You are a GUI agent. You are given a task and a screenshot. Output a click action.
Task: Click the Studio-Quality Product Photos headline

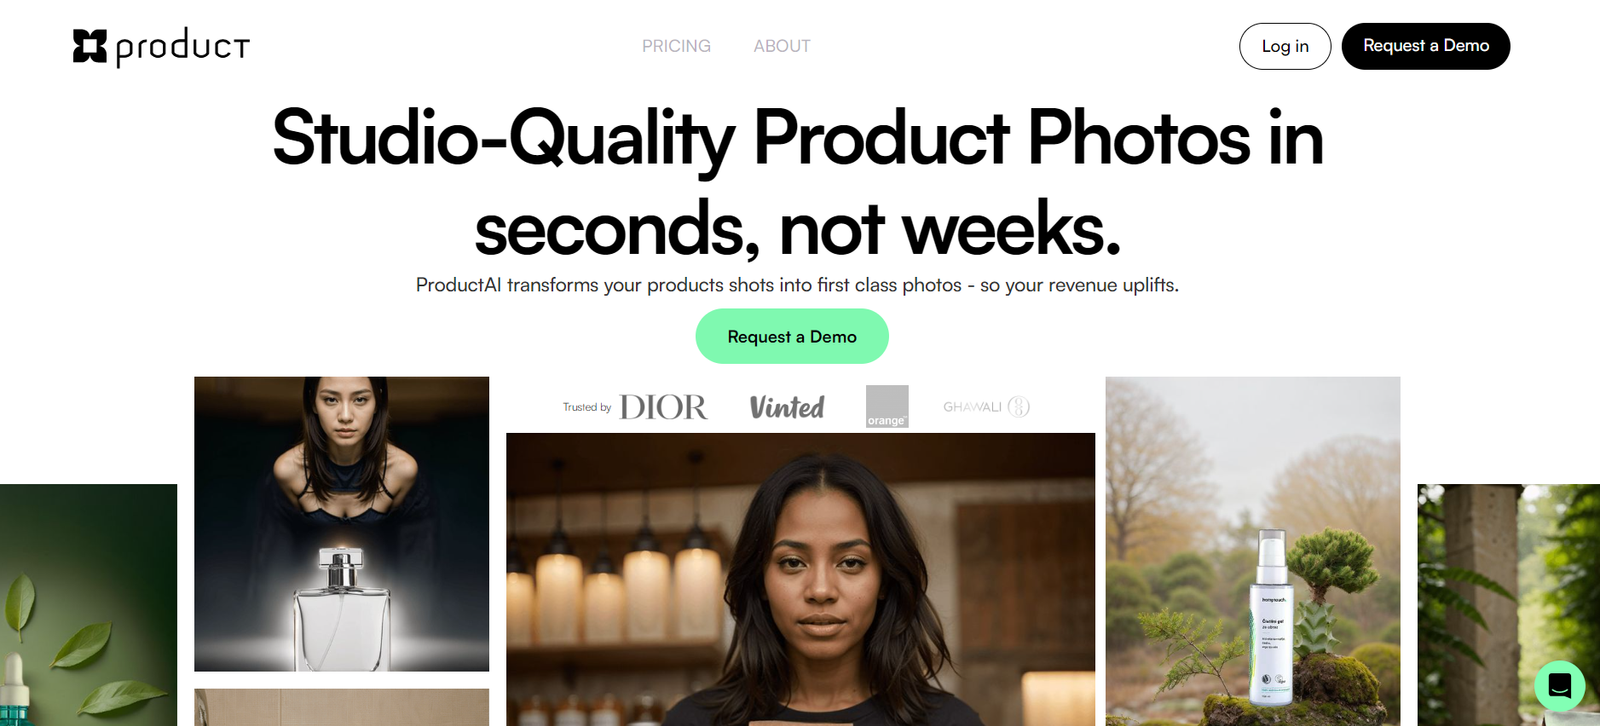point(798,183)
